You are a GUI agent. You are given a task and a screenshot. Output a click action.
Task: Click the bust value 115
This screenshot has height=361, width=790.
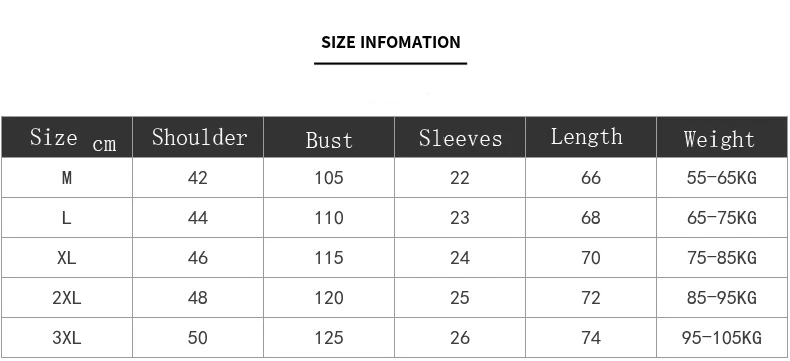329,258
